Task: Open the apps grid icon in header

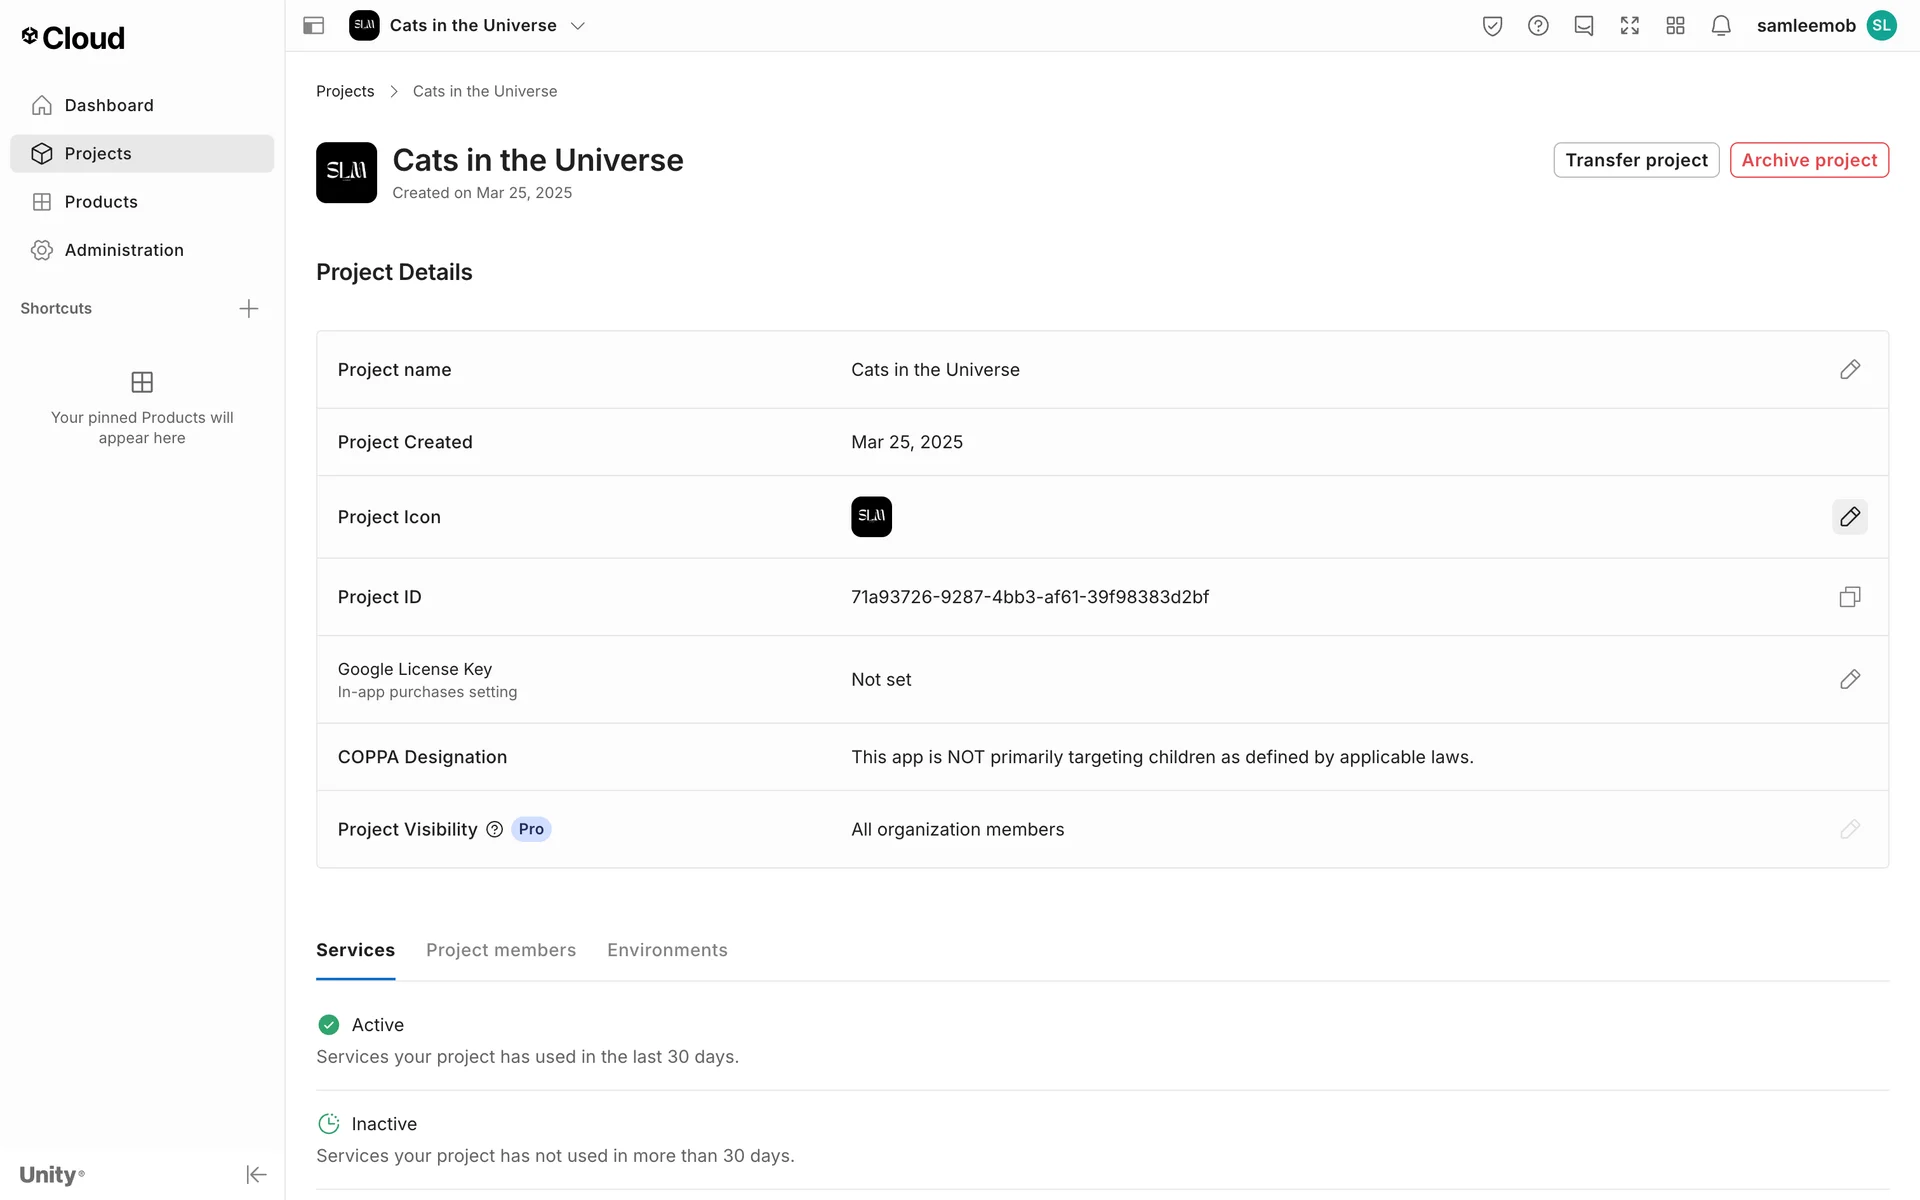Action: click(1676, 26)
